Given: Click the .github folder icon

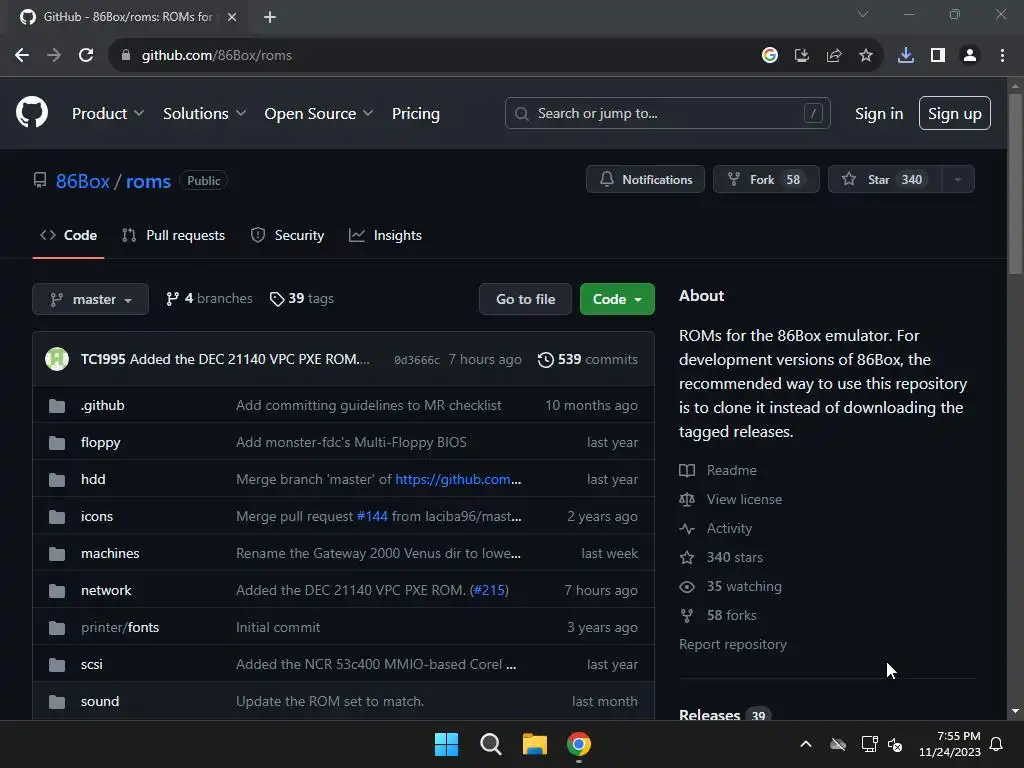Looking at the screenshot, I should 57,406.
